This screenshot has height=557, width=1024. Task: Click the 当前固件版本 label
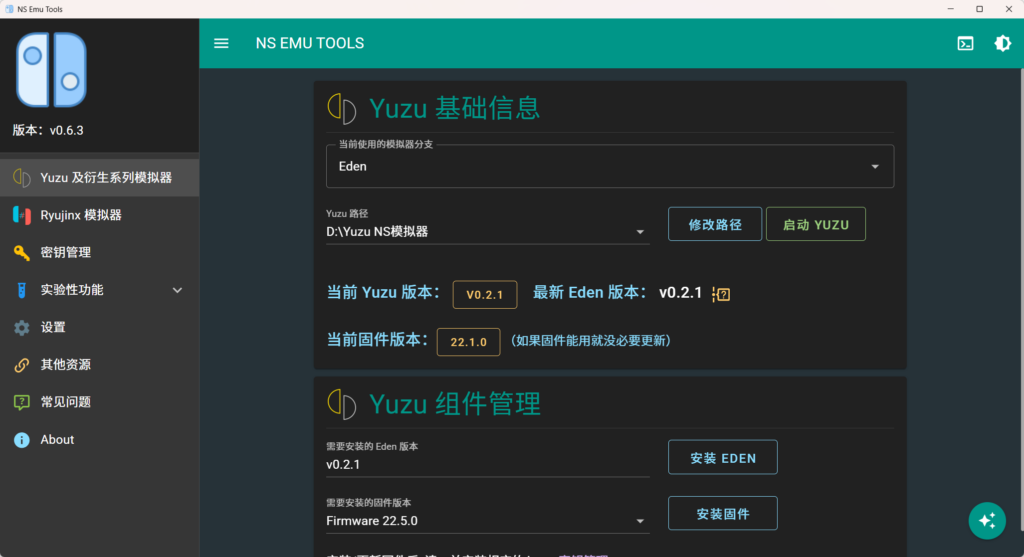click(x=377, y=340)
